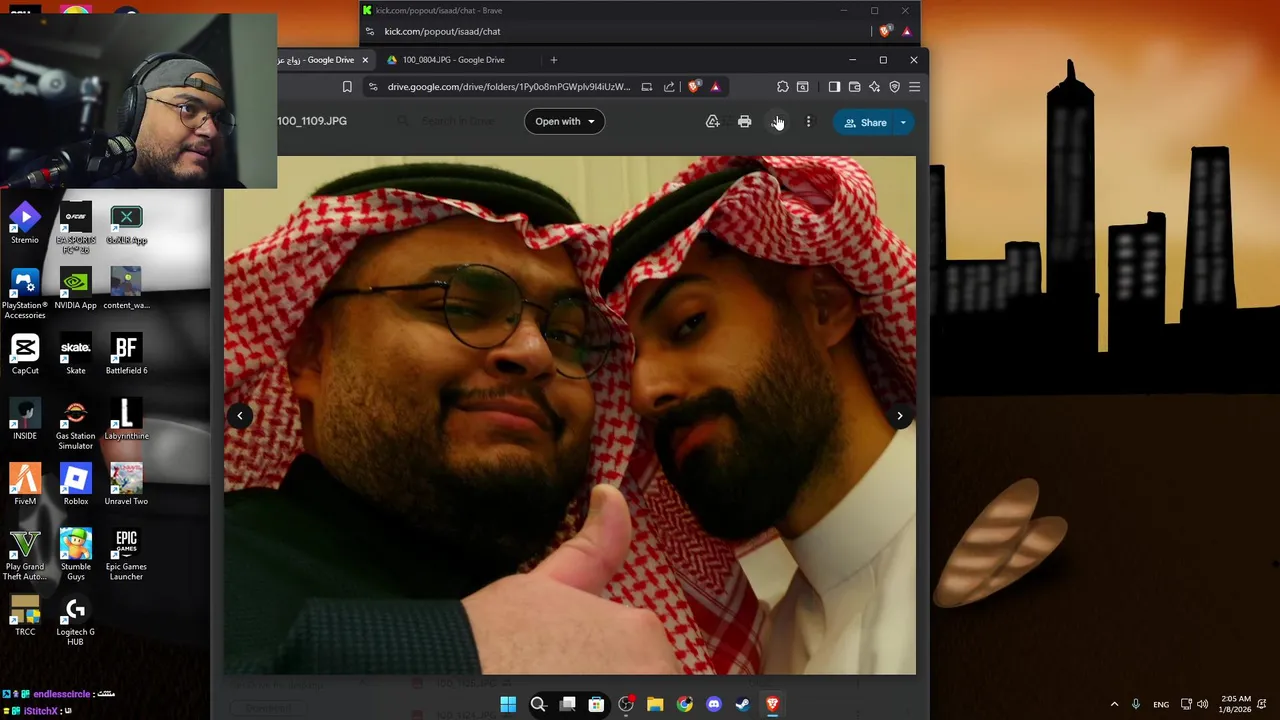This screenshot has height=720, width=1280.
Task: Click the share page icon in address bar
Action: [x=669, y=87]
